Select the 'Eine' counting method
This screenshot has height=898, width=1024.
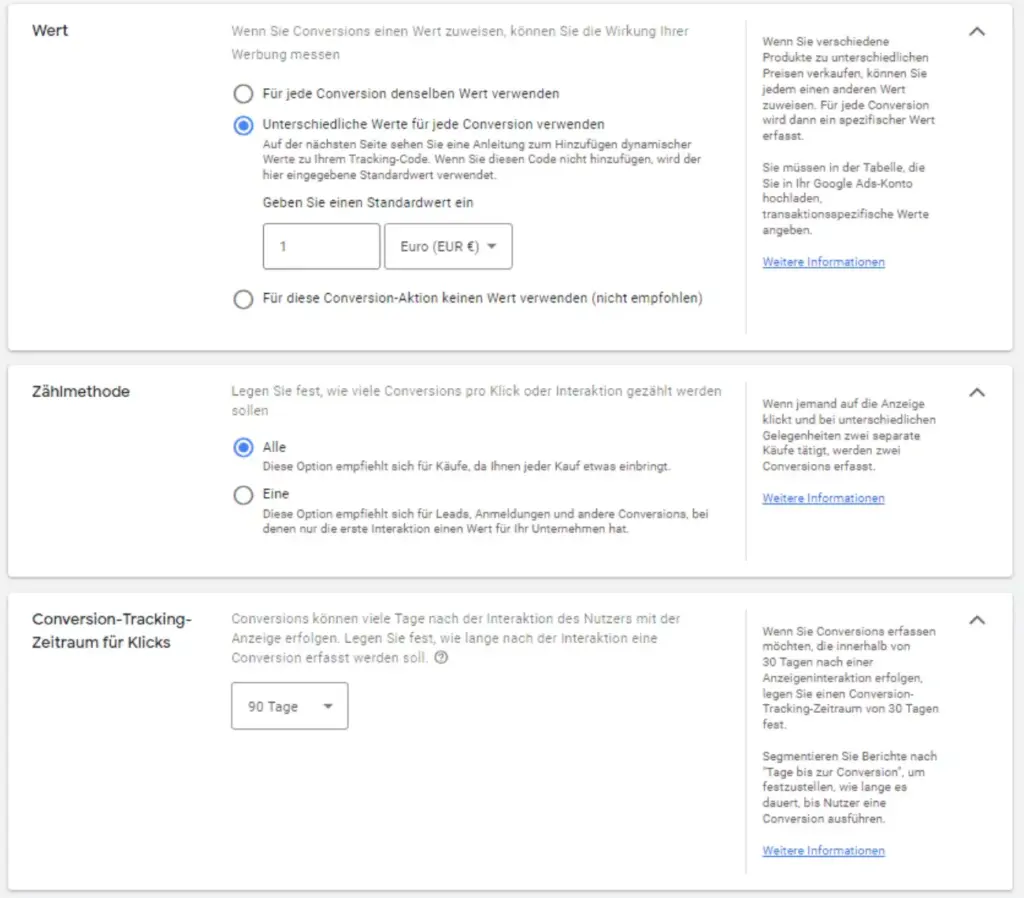click(x=243, y=495)
